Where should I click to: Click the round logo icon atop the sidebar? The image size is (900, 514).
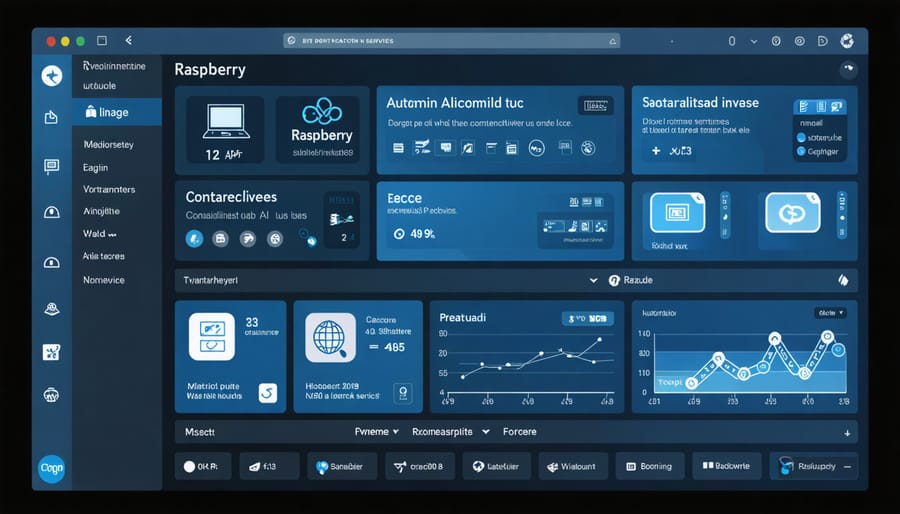[x=52, y=76]
